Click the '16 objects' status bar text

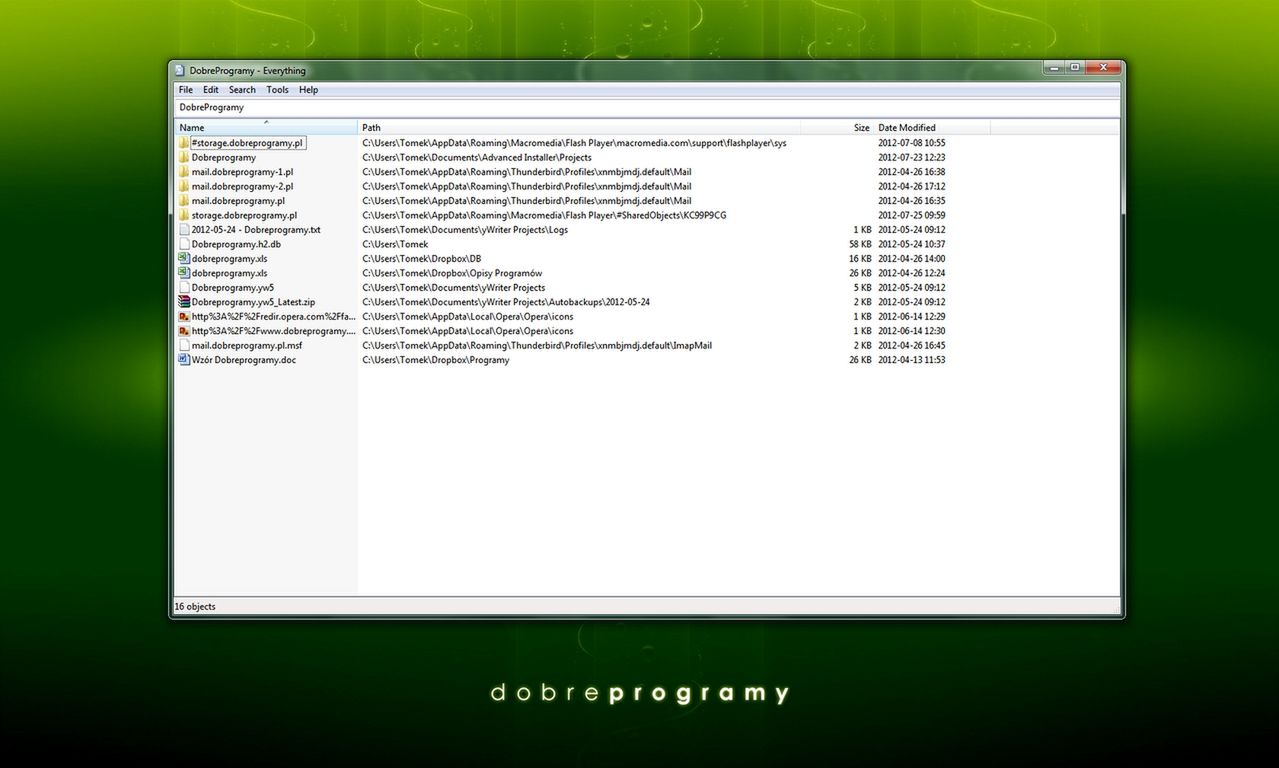point(195,607)
